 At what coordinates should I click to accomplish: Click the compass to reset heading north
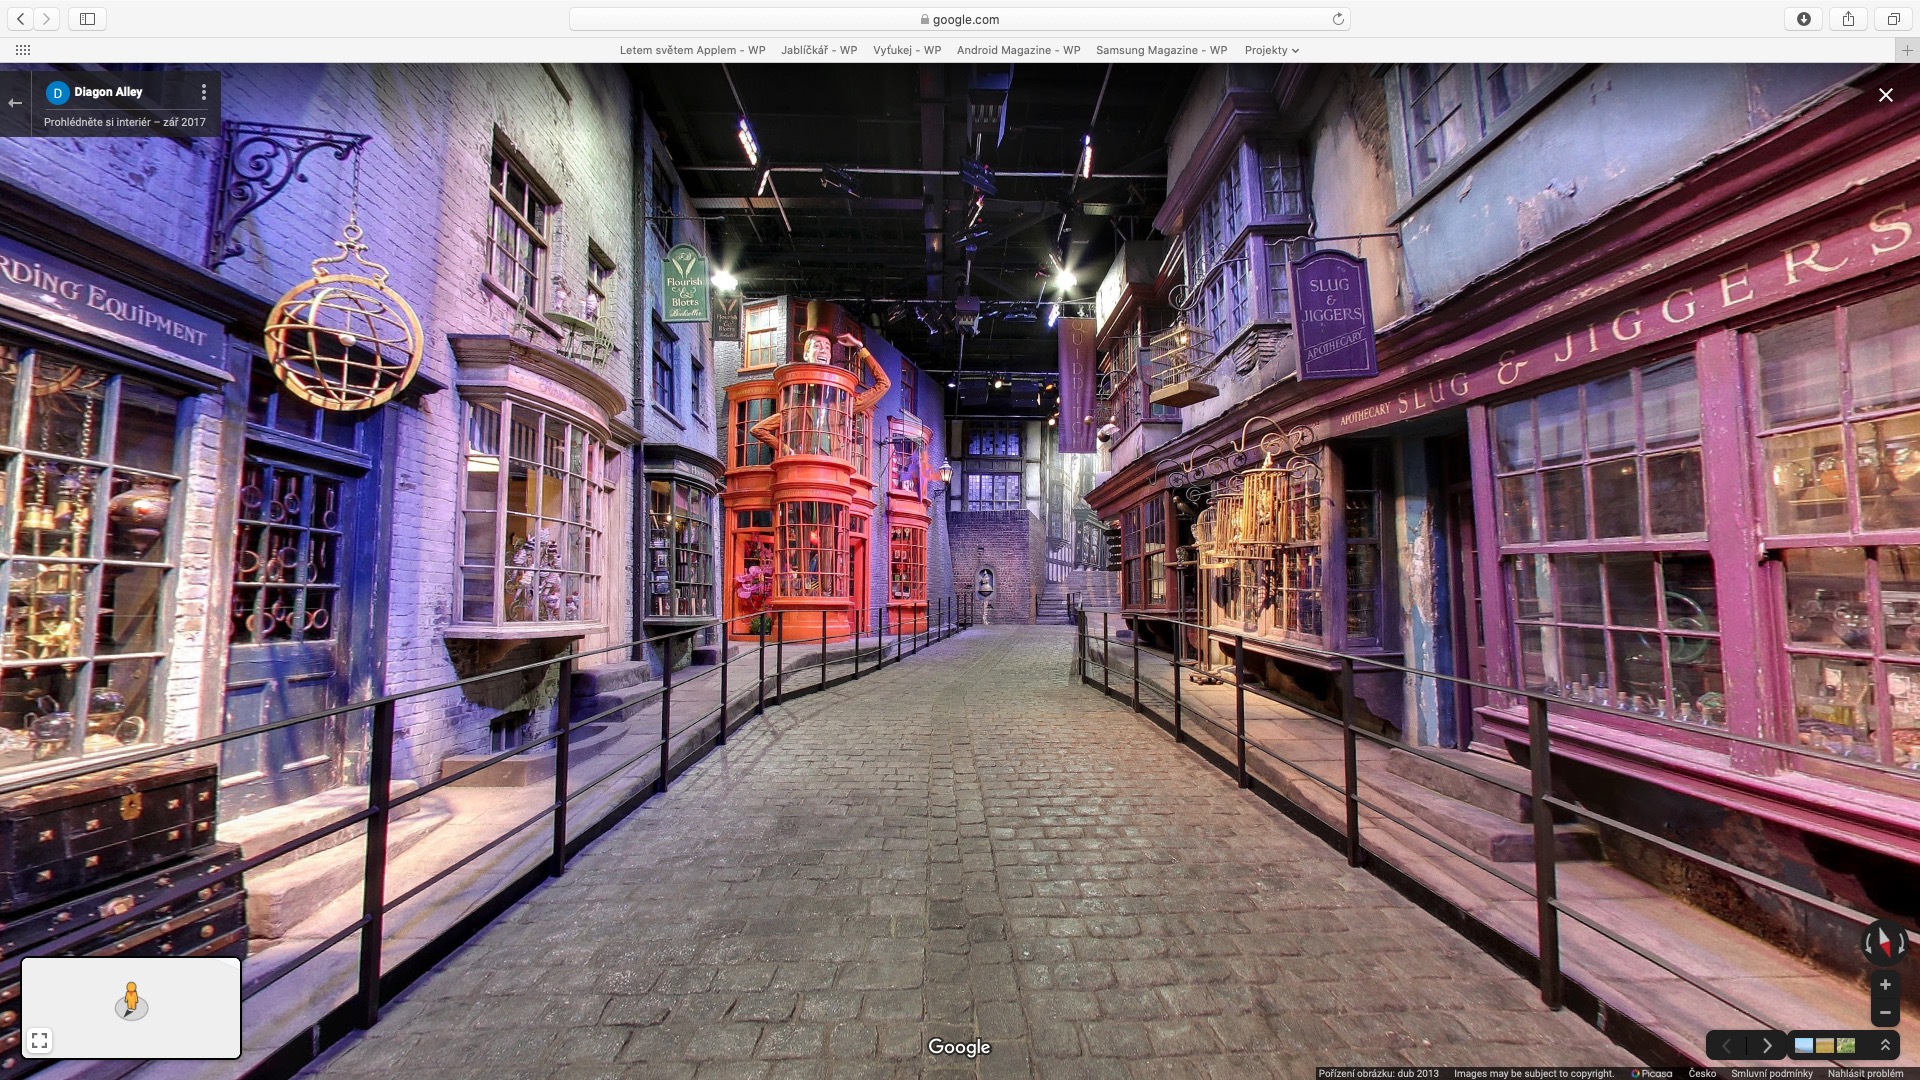pyautogui.click(x=1884, y=943)
